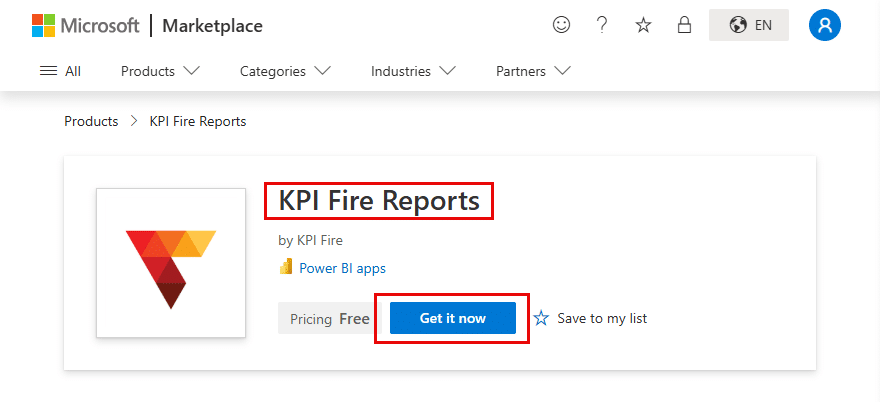The width and height of the screenshot is (880, 402).
Task: Click the Microsoft logo
Action: point(85,26)
